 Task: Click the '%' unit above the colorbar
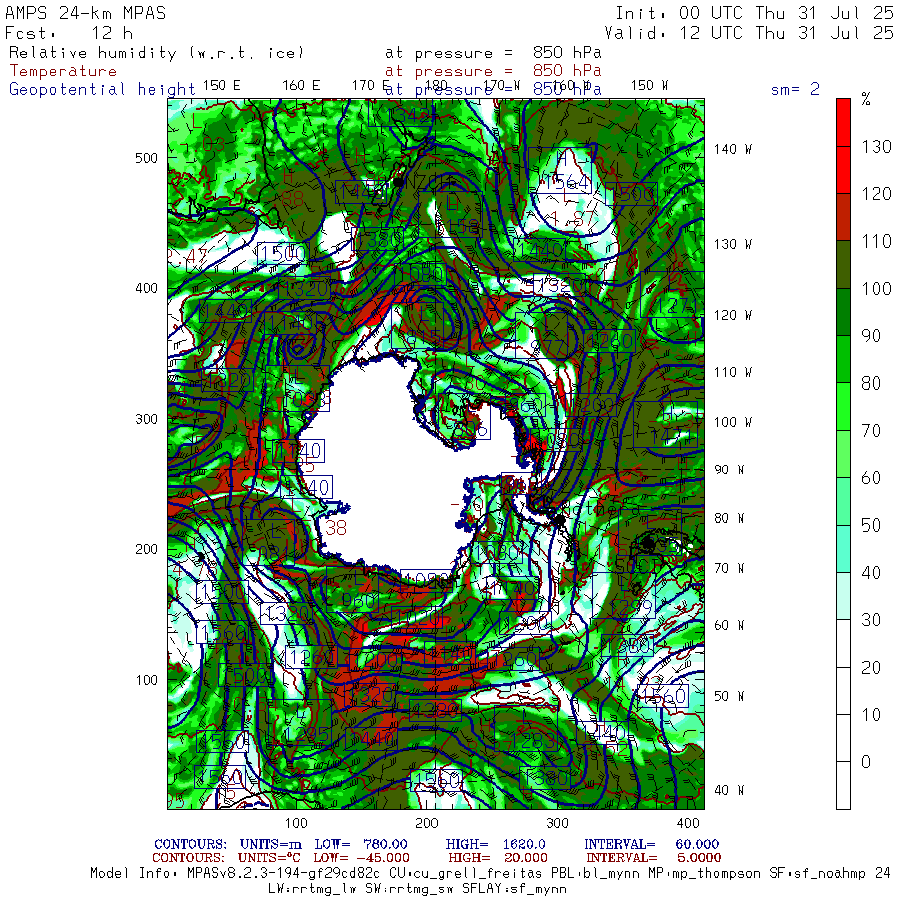click(x=866, y=99)
